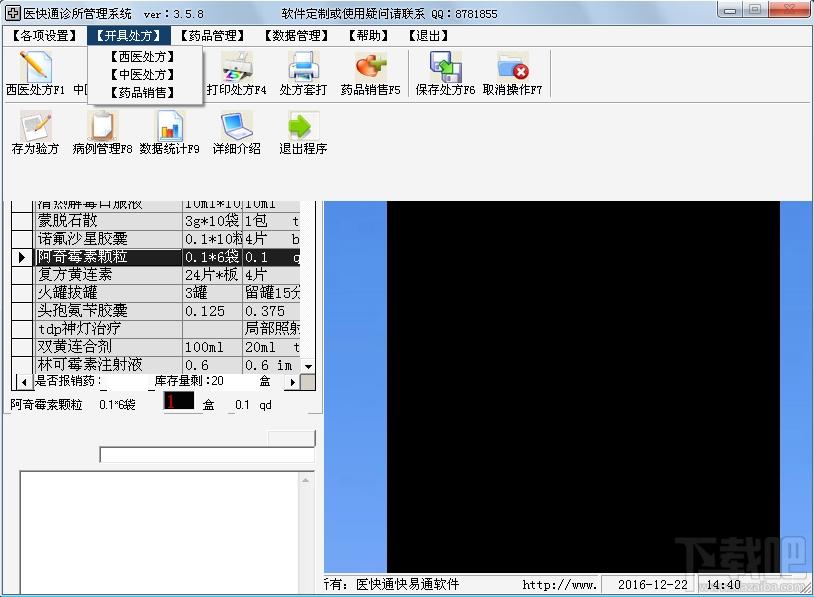Click row selector arrow beside 阿奇霉素颗粒
This screenshot has height=597, width=814.
pyautogui.click(x=22, y=257)
